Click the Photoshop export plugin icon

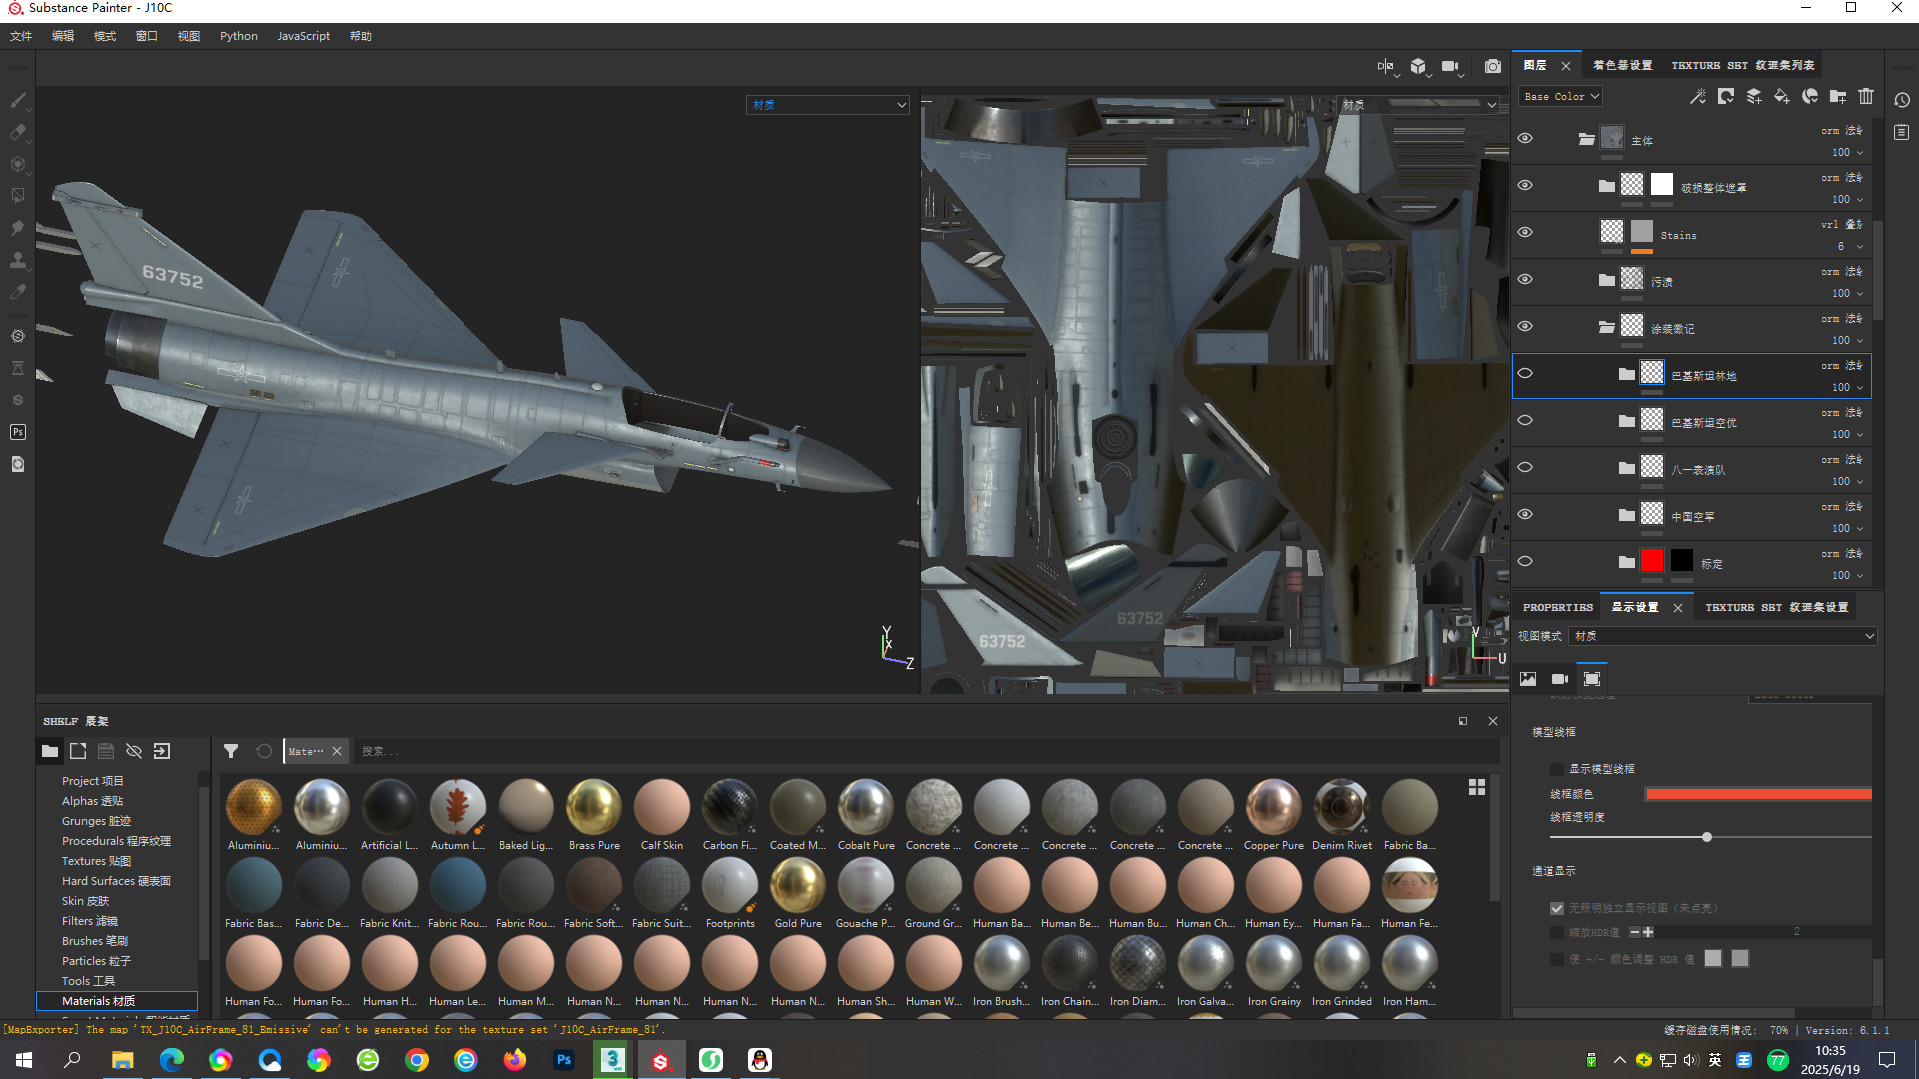pos(18,432)
